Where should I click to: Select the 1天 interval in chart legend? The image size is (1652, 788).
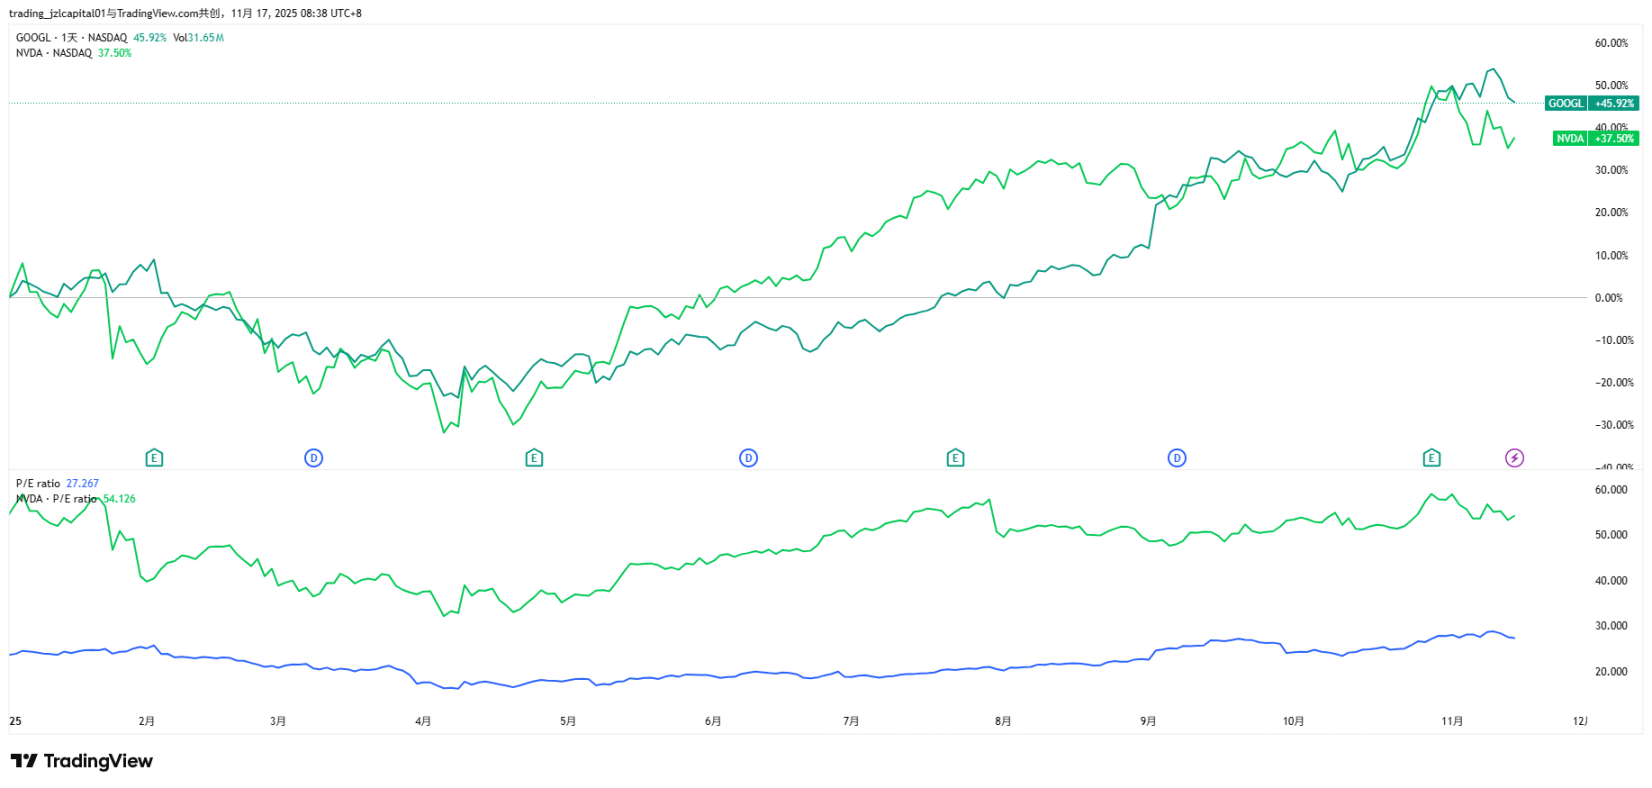pyautogui.click(x=69, y=38)
